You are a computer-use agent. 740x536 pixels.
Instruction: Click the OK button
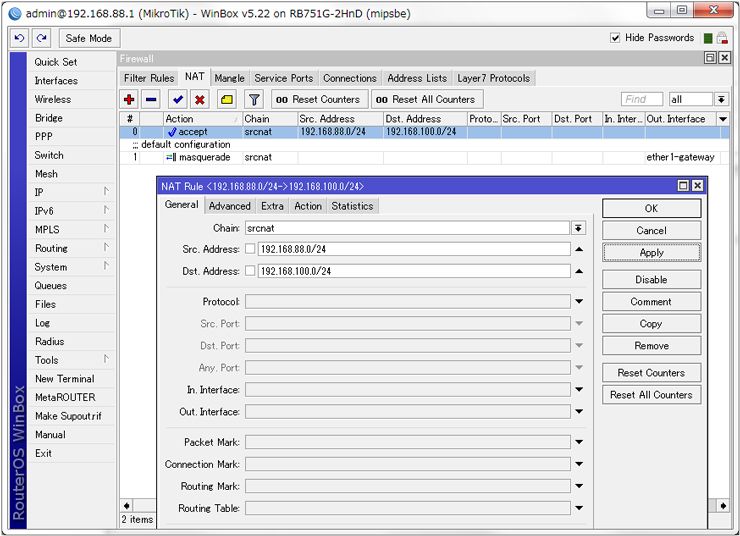point(651,209)
